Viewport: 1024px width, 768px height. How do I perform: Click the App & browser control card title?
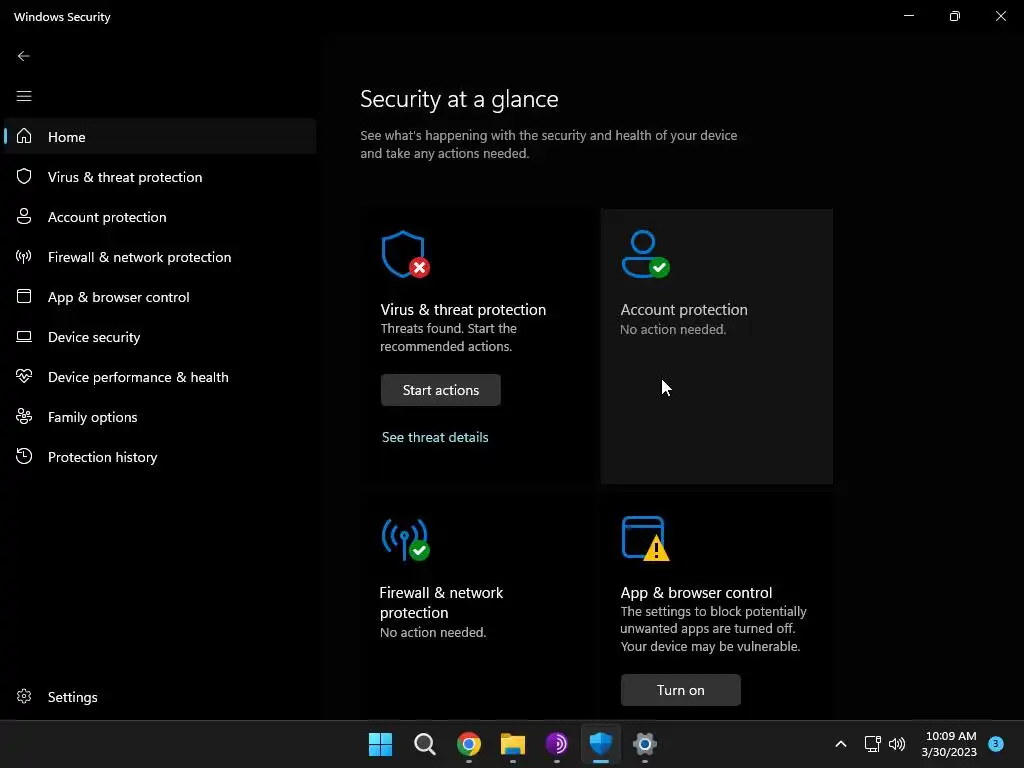(x=696, y=592)
